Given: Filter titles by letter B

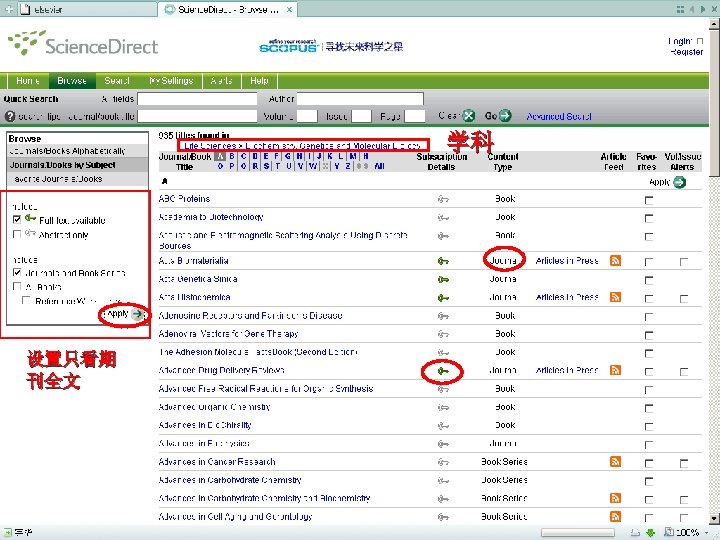Looking at the screenshot, I should point(232,156).
